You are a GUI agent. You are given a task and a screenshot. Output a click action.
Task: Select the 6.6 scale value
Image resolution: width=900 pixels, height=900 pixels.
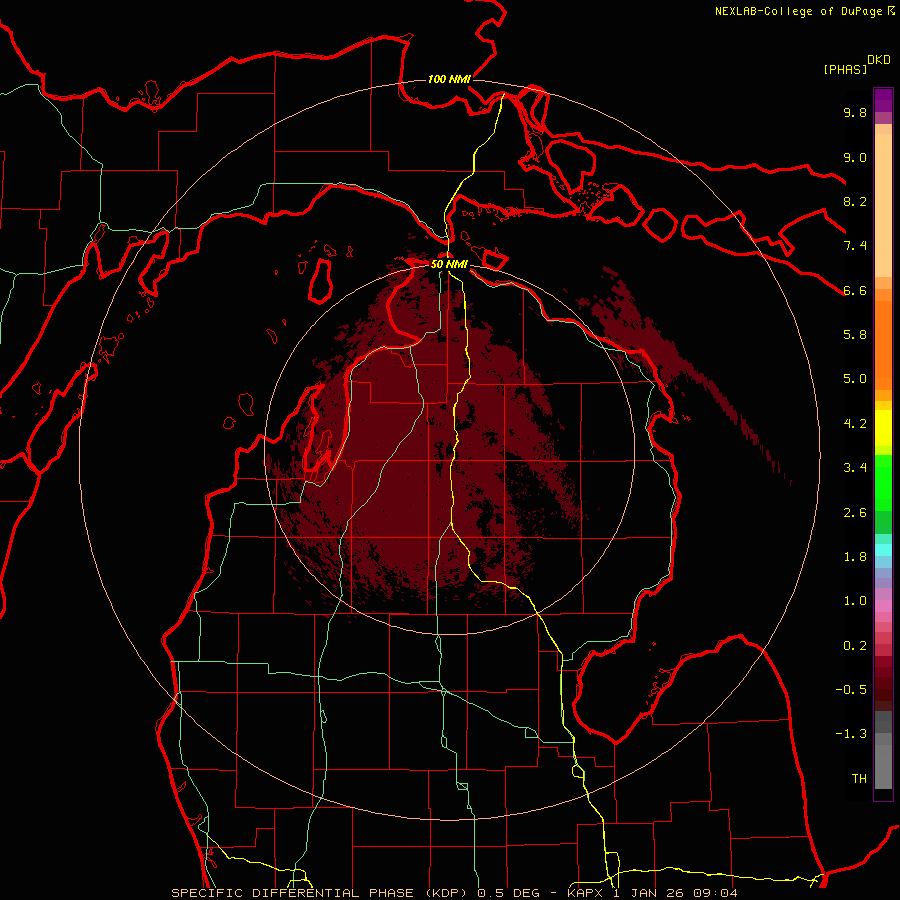(855, 290)
